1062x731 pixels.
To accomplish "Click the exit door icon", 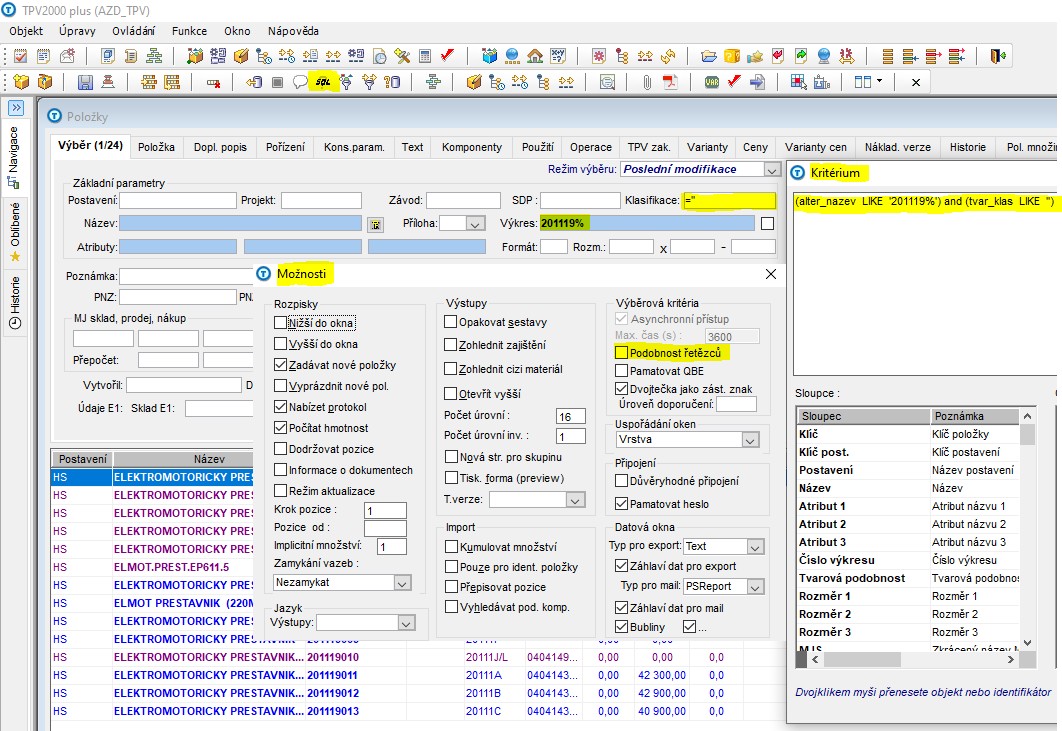I will (x=998, y=56).
